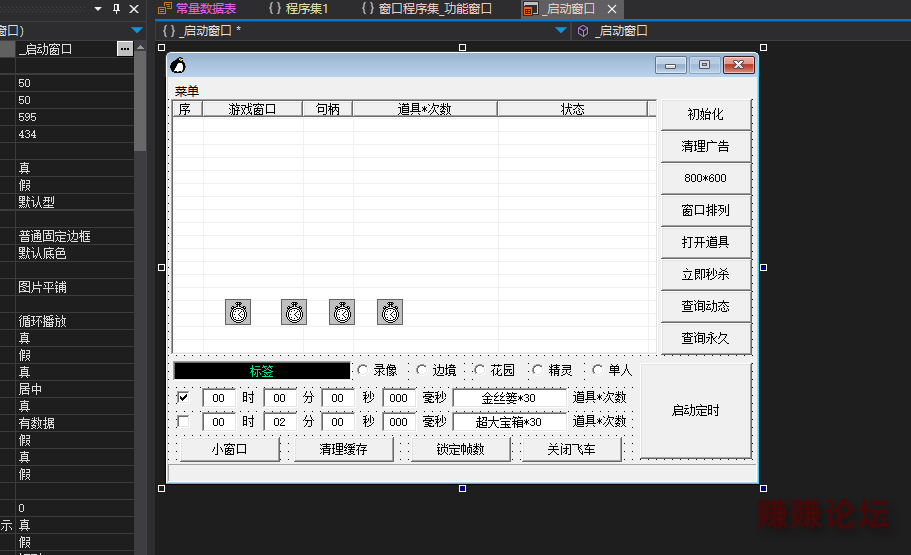Close the _启动窗口 tab via X icon
This screenshot has width=911, height=555.
[613, 9]
